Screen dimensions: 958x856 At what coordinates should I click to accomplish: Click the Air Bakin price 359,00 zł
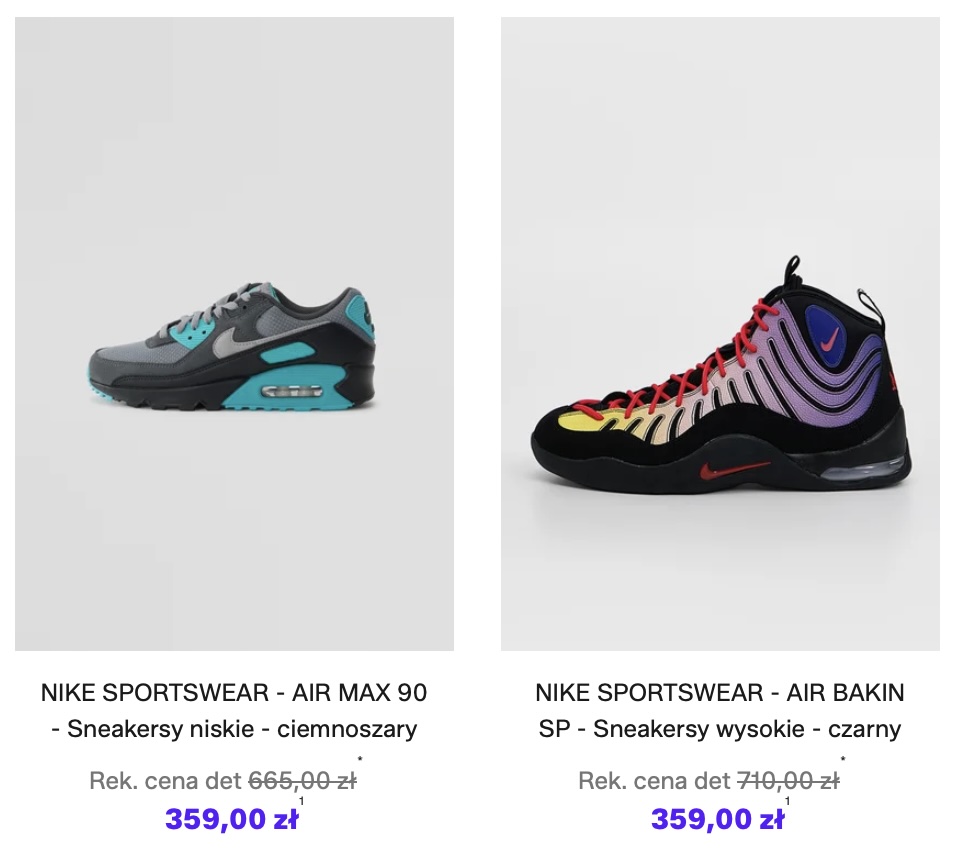click(x=717, y=820)
